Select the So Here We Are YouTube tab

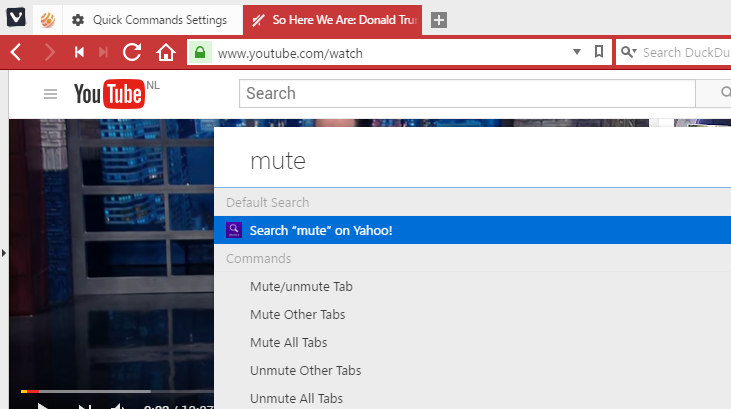[x=332, y=20]
